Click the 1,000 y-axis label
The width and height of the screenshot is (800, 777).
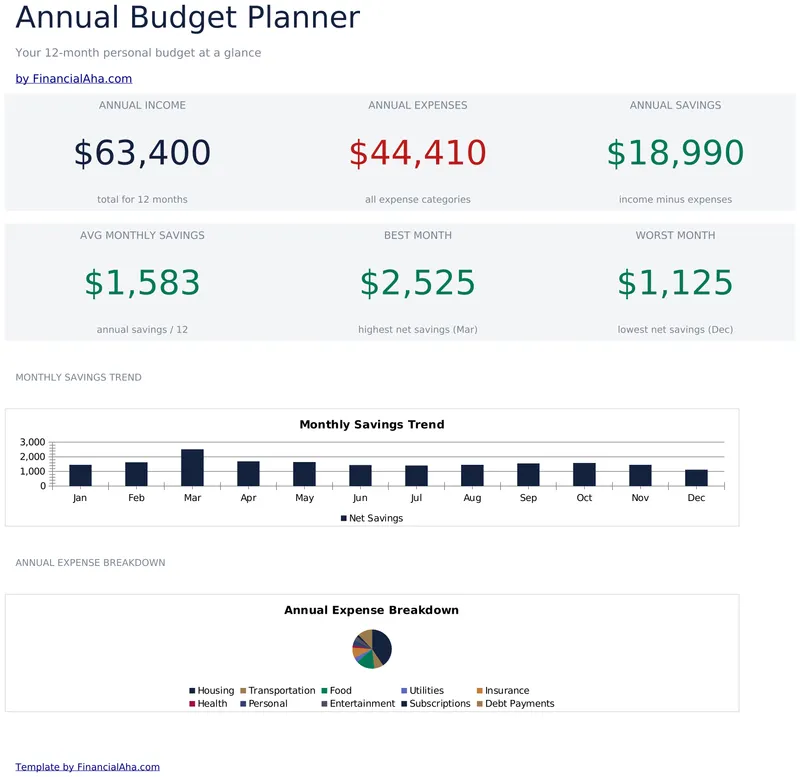[33, 471]
